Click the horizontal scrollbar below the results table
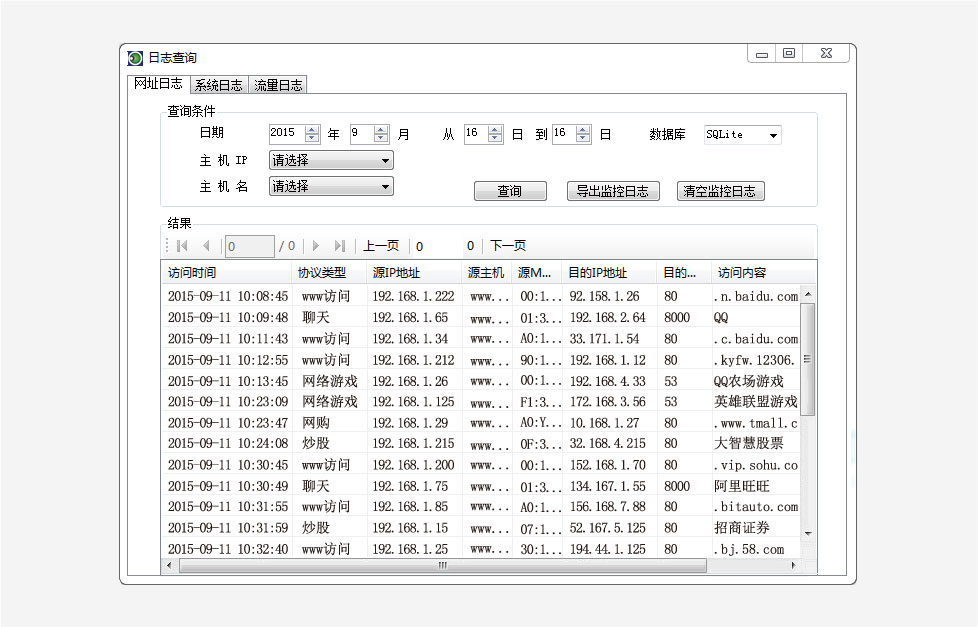Image resolution: width=978 pixels, height=627 pixels. coord(440,566)
